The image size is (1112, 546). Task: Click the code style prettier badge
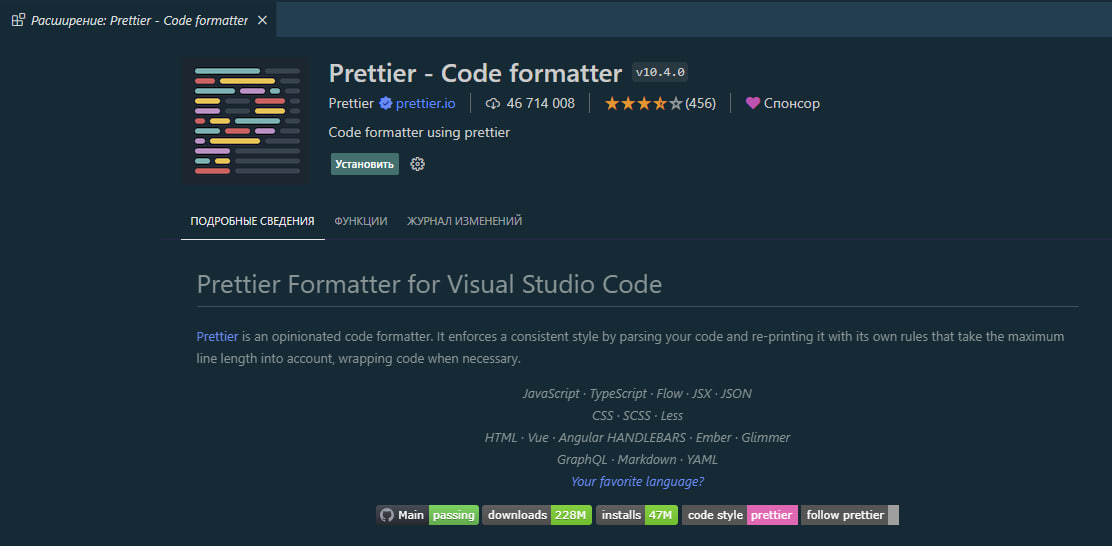coord(740,515)
